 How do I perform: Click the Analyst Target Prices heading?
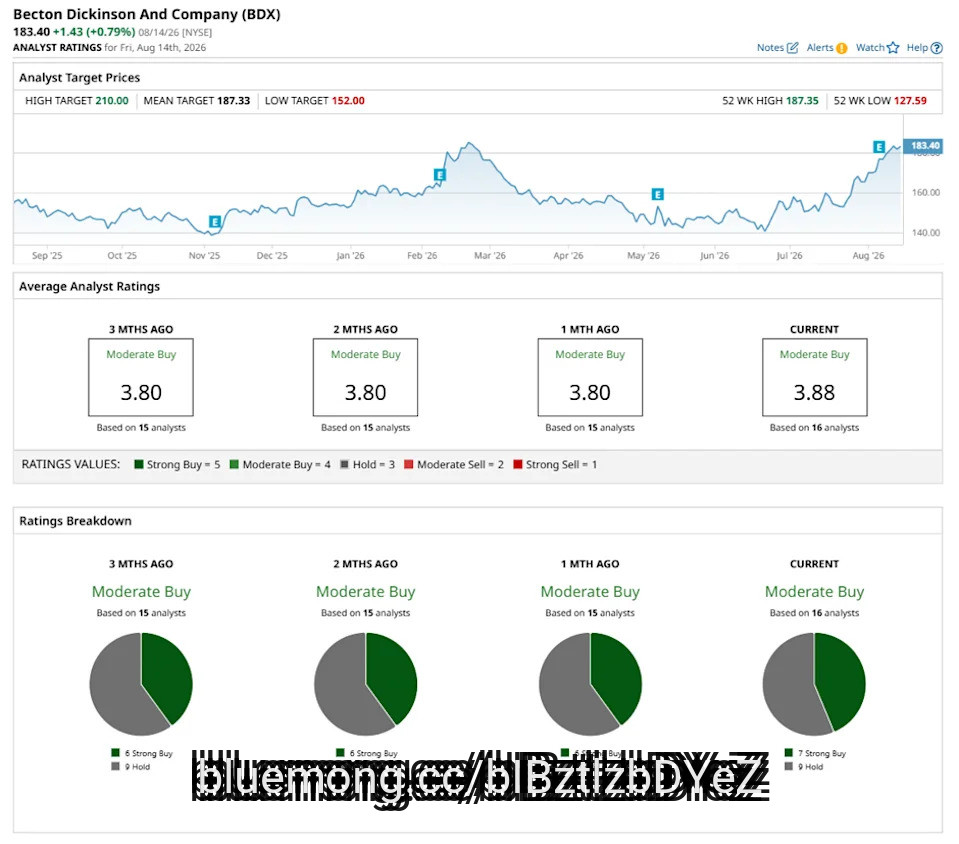tap(80, 78)
